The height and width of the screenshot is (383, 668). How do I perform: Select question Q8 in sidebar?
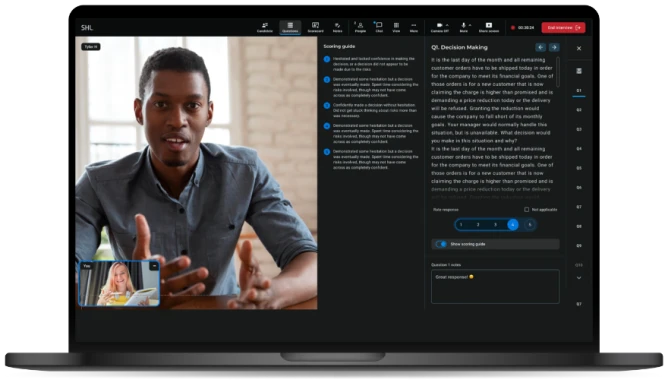tap(579, 226)
